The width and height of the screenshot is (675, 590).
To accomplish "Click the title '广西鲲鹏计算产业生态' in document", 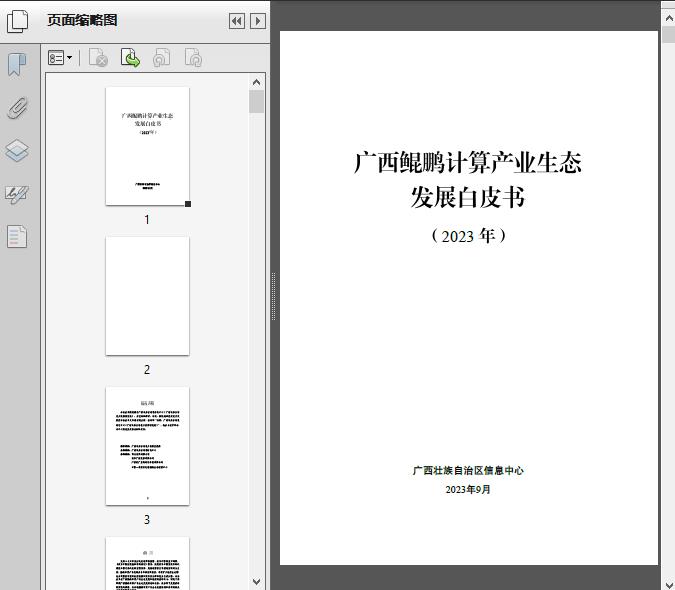I will [468, 163].
